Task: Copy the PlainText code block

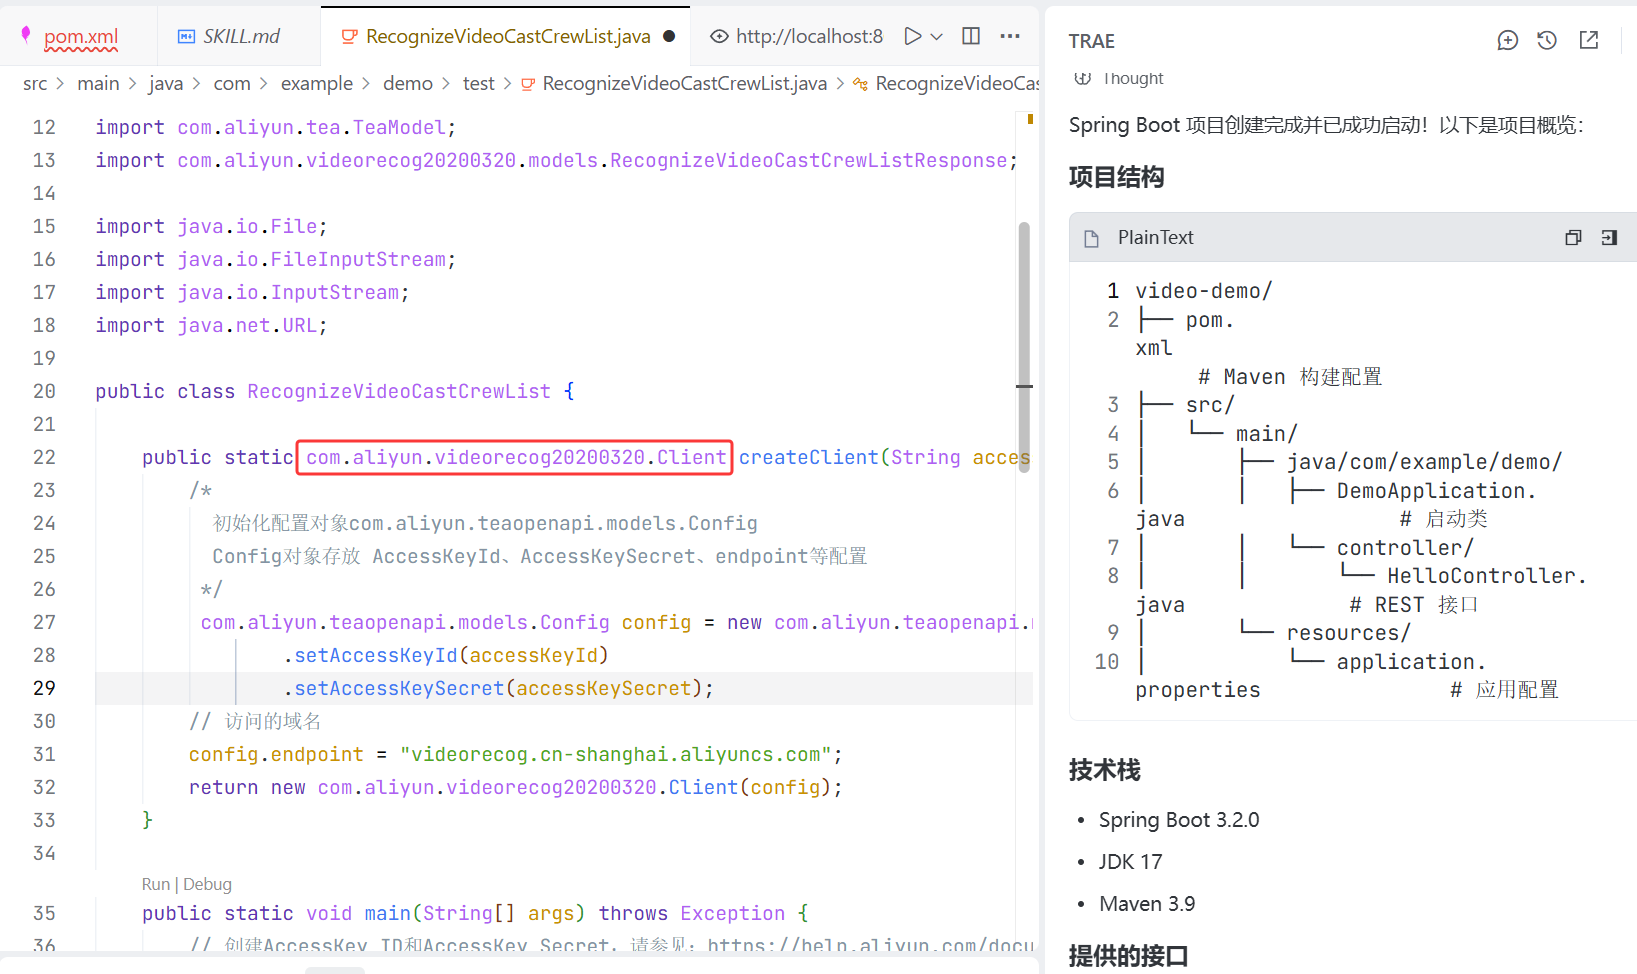Action: tap(1573, 237)
